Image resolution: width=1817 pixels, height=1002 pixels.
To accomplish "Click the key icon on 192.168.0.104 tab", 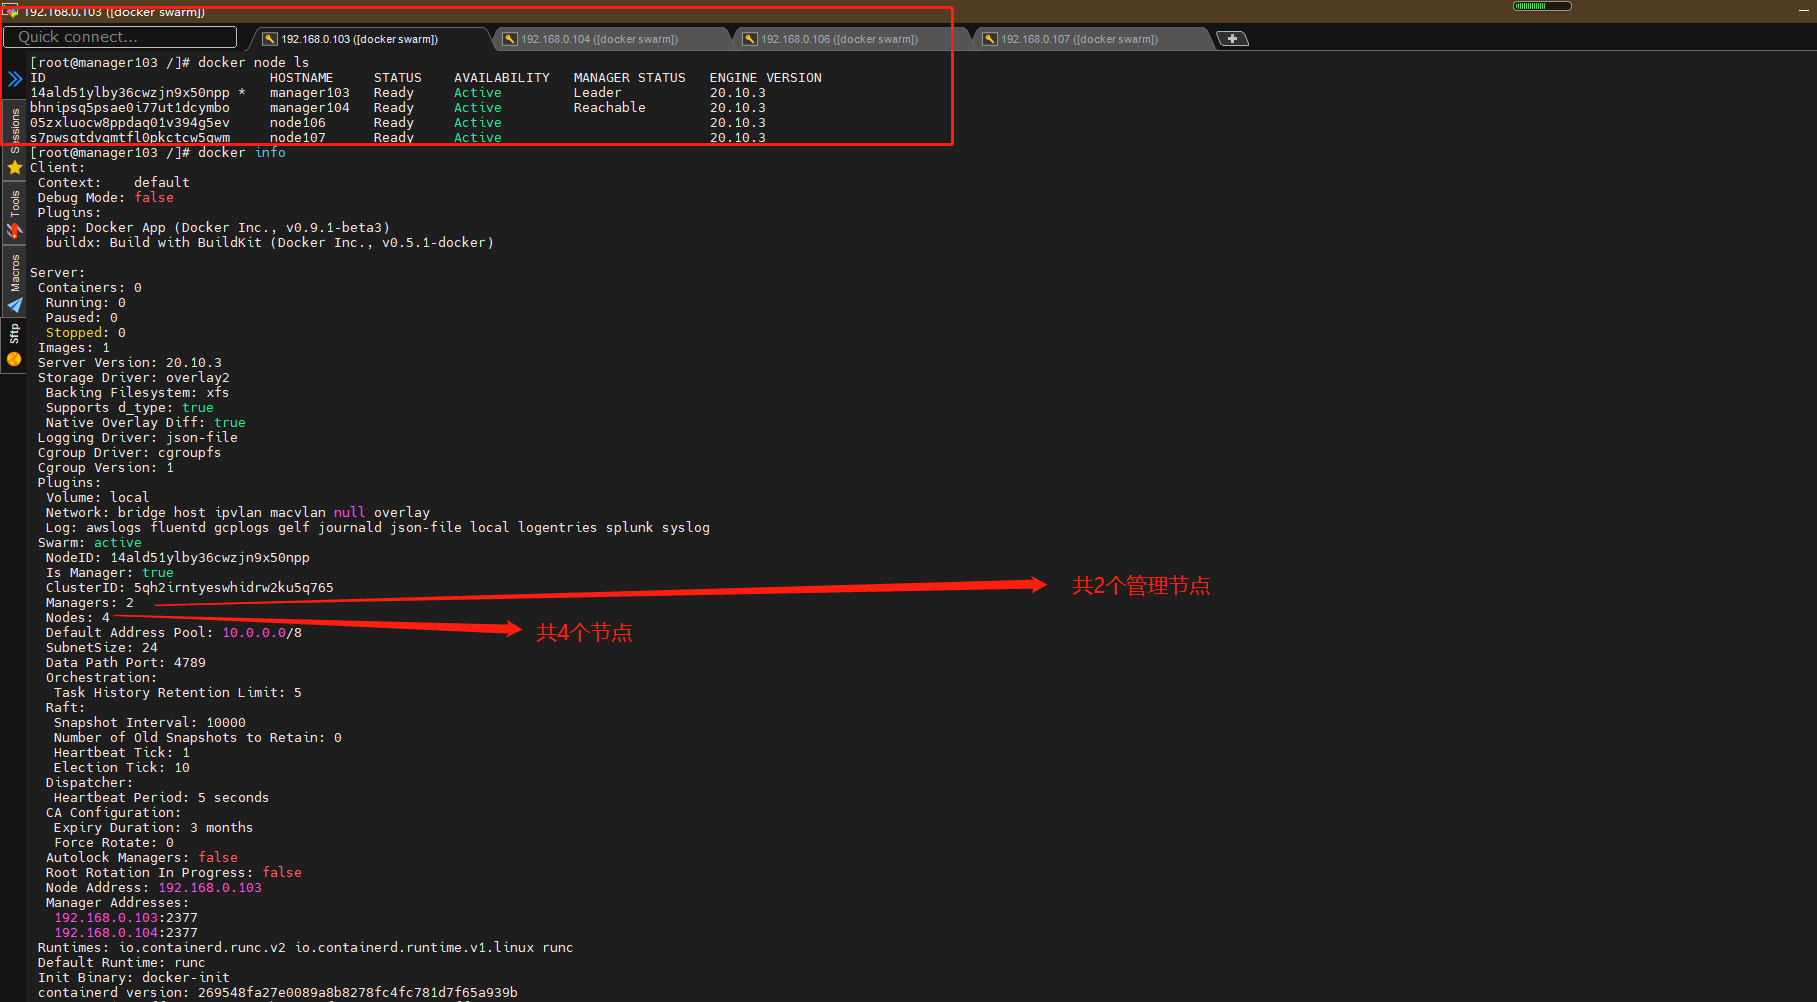I will click(x=510, y=39).
